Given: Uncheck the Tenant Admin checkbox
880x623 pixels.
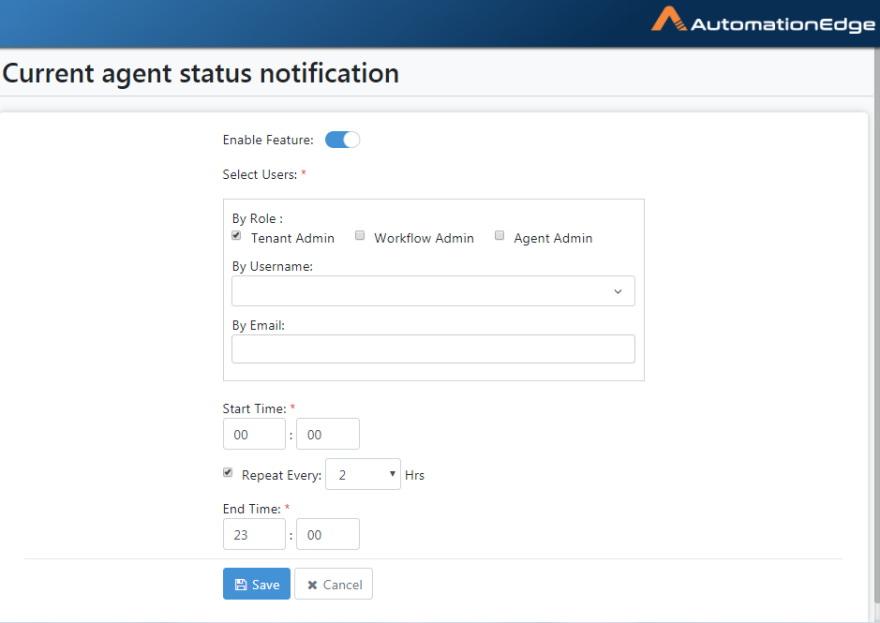Looking at the screenshot, I should (236, 235).
